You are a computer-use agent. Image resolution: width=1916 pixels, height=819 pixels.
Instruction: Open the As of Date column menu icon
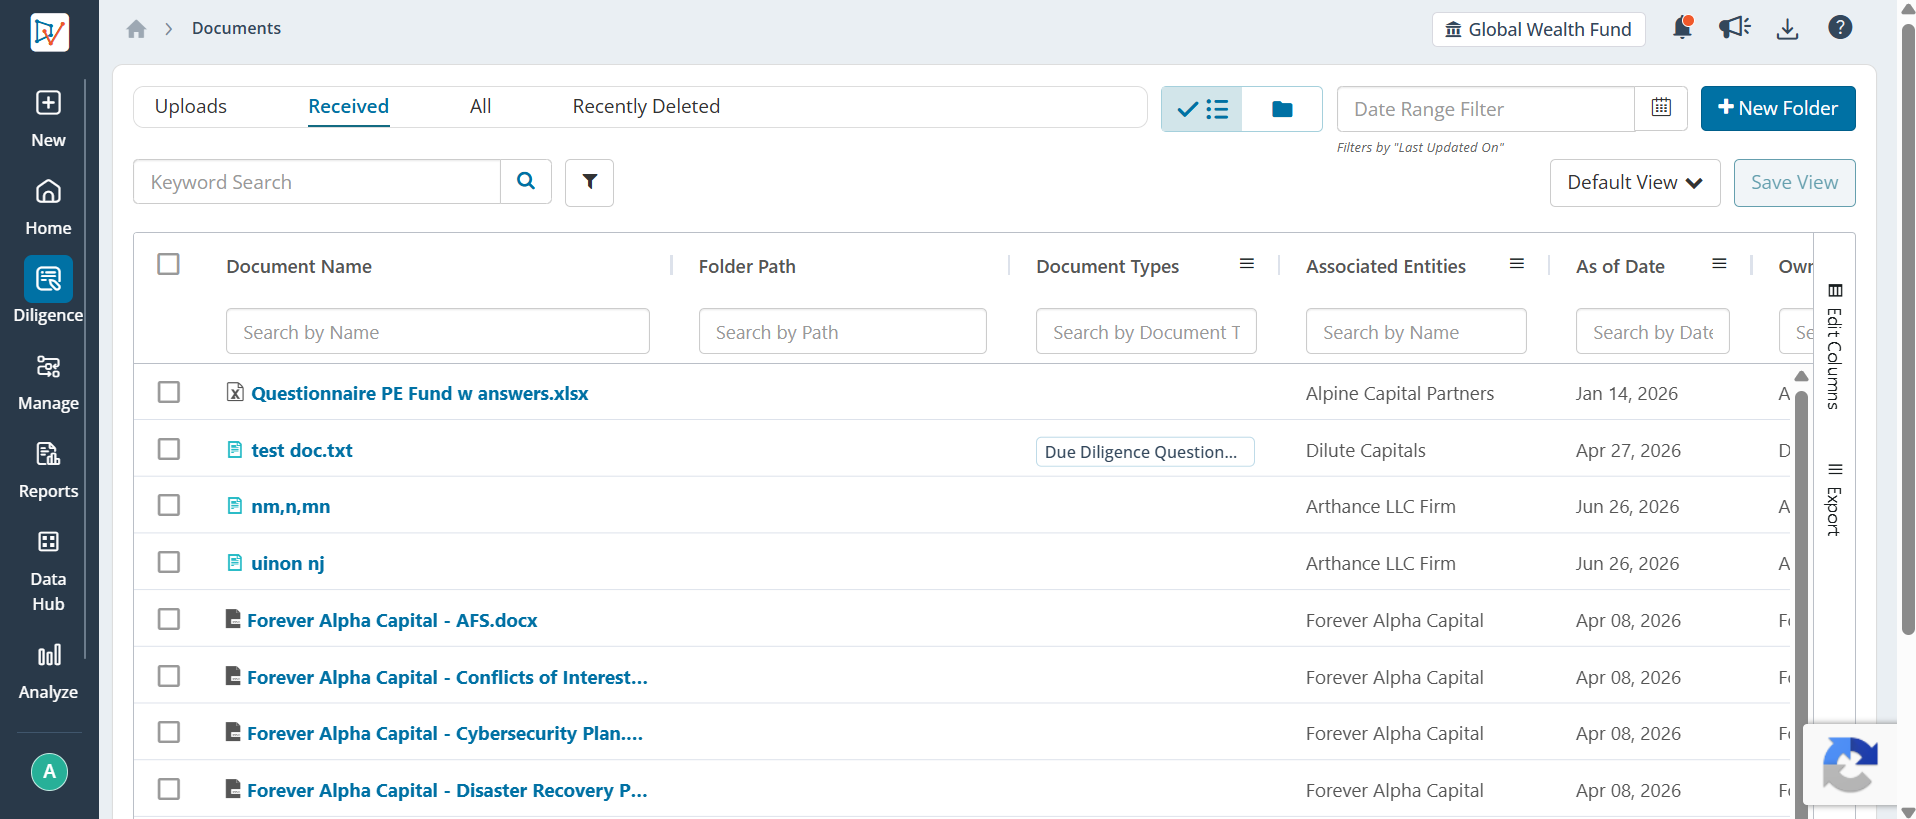[1720, 264]
